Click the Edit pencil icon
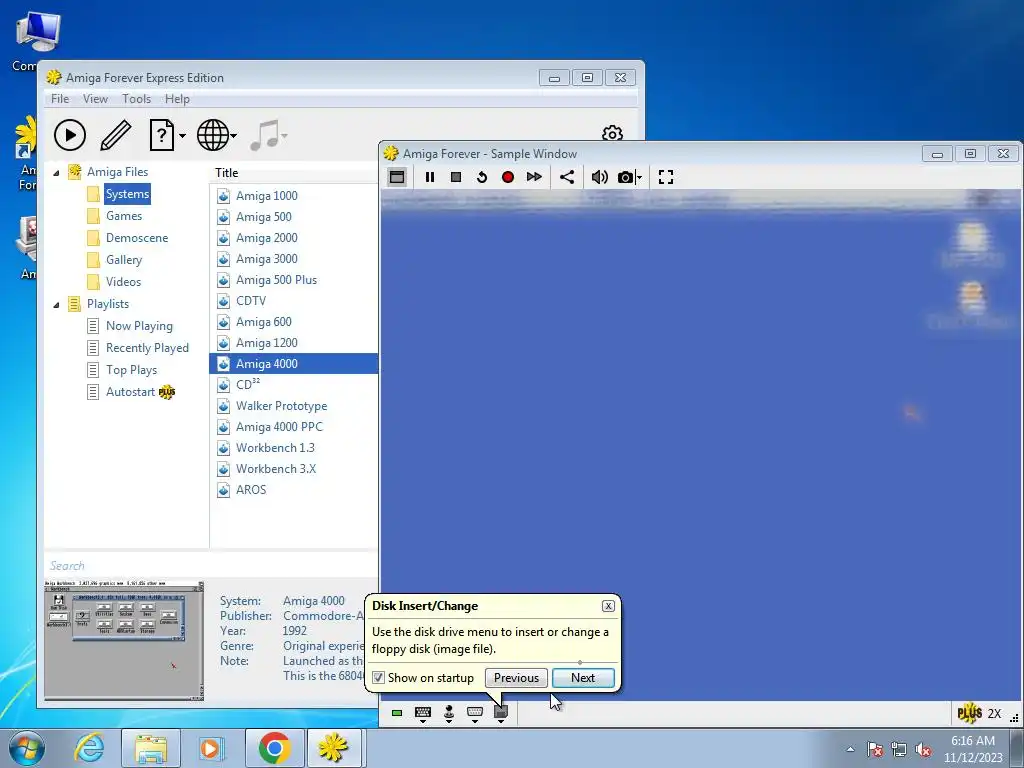The height and width of the screenshot is (768, 1024). (x=116, y=135)
